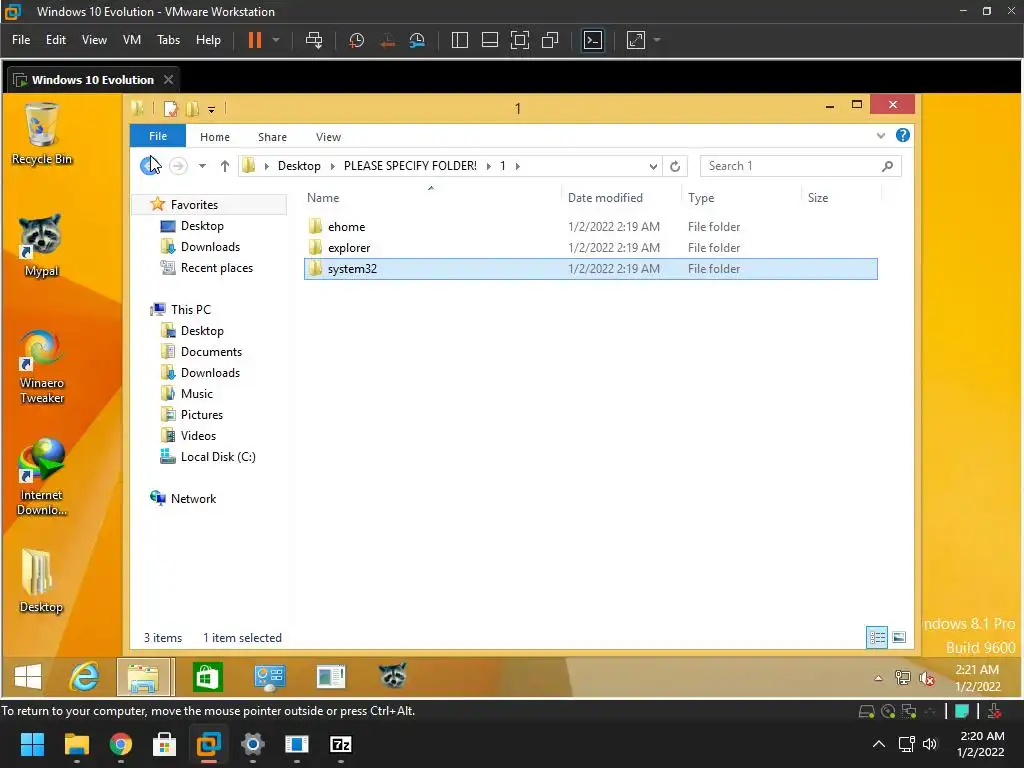The height and width of the screenshot is (768, 1024).
Task: Open Quick Access Toolbar customize dropdown
Action: pos(212,110)
